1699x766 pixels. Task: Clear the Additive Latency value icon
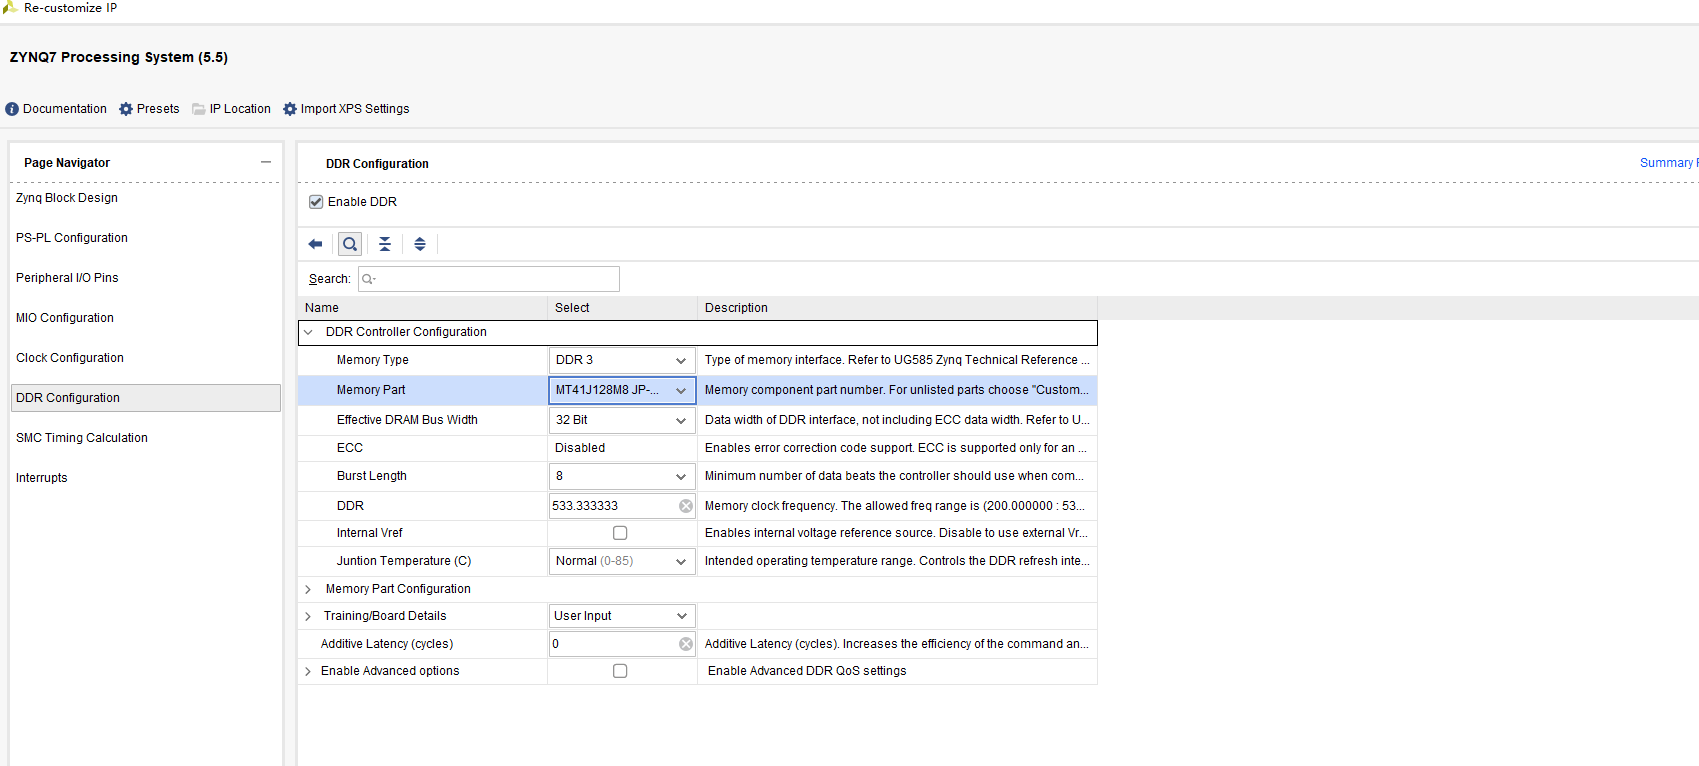(686, 644)
